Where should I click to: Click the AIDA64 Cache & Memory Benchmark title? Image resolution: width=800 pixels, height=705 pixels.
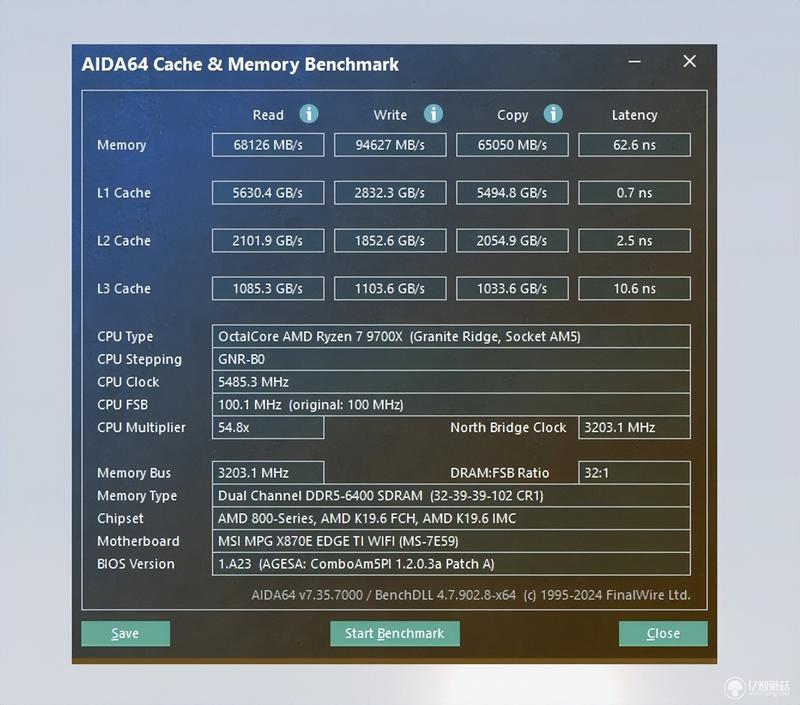240,64
